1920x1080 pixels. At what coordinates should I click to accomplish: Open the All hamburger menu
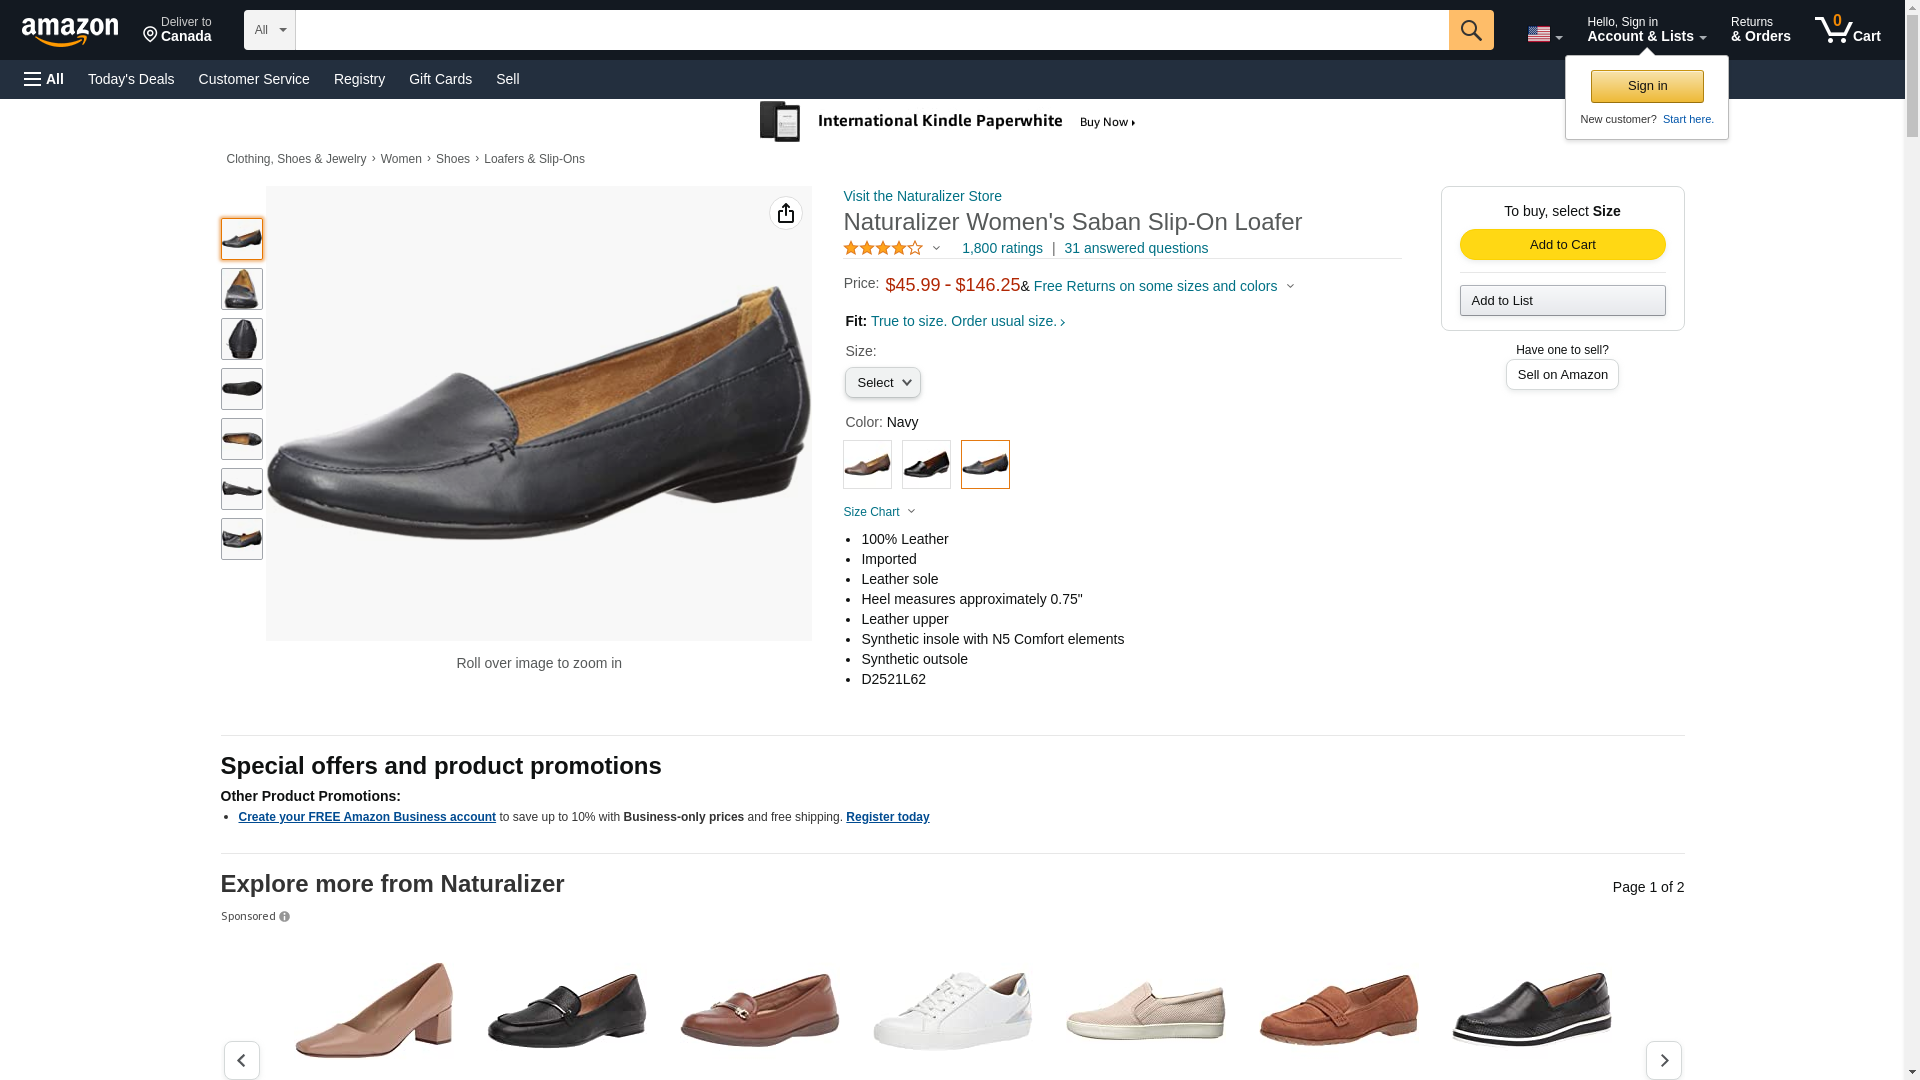point(44,79)
